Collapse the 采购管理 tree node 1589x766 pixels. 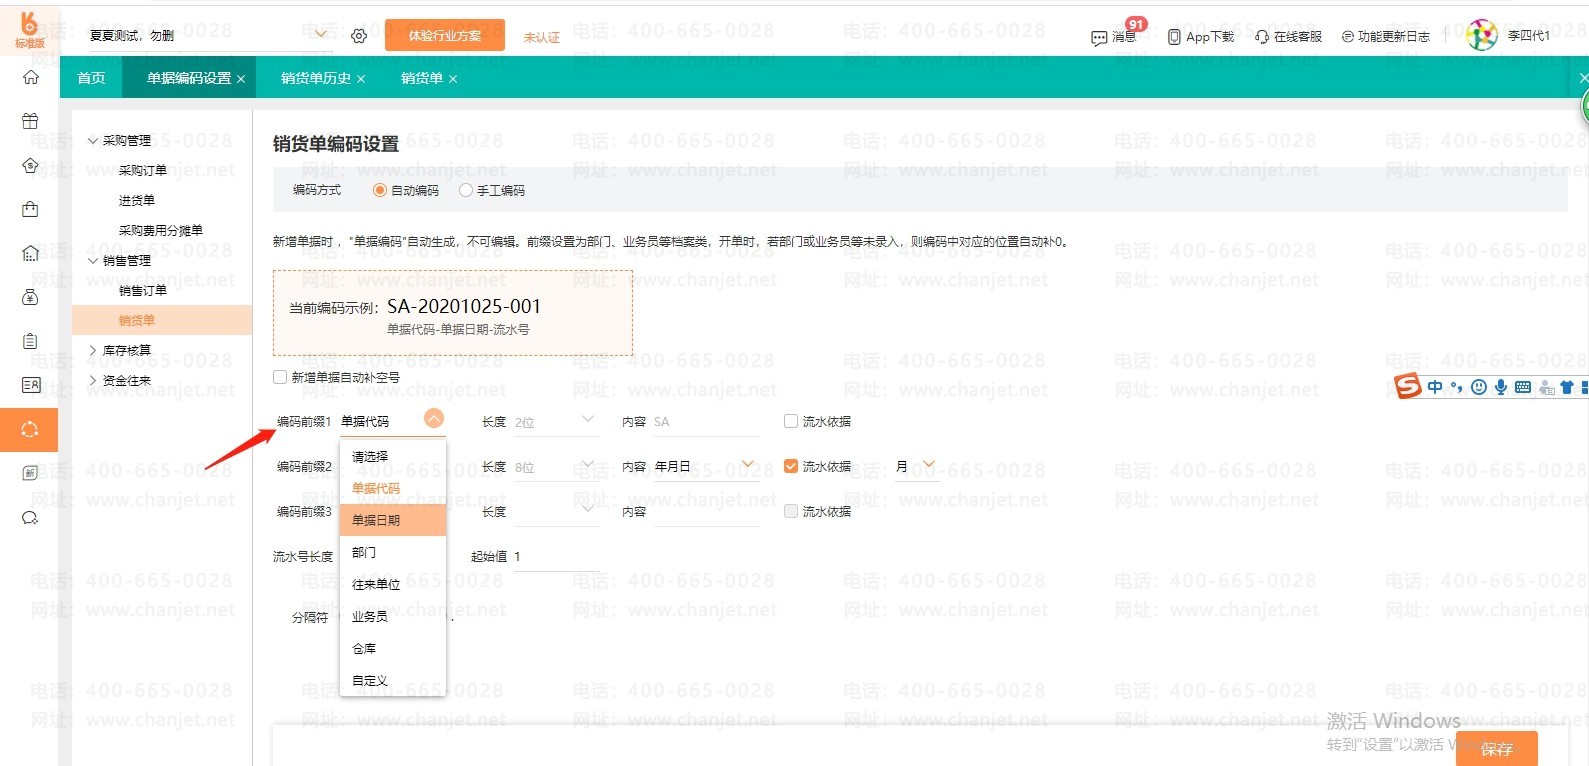pyautogui.click(x=93, y=141)
